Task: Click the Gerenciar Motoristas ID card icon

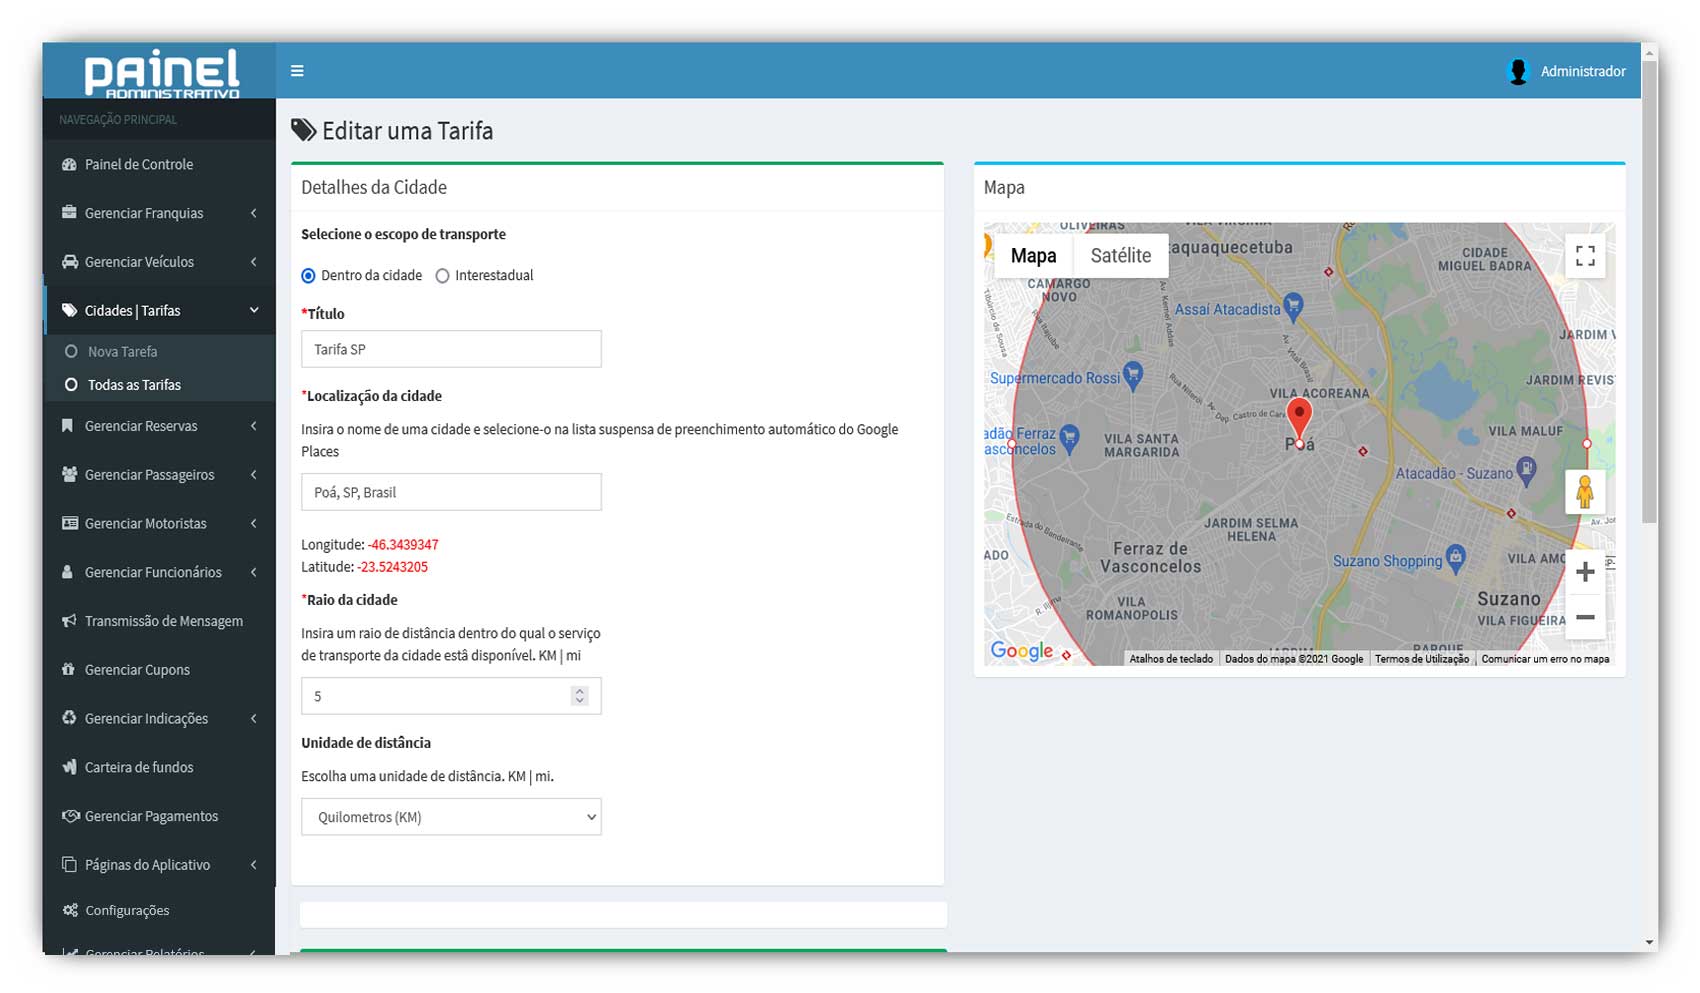Action: point(69,523)
